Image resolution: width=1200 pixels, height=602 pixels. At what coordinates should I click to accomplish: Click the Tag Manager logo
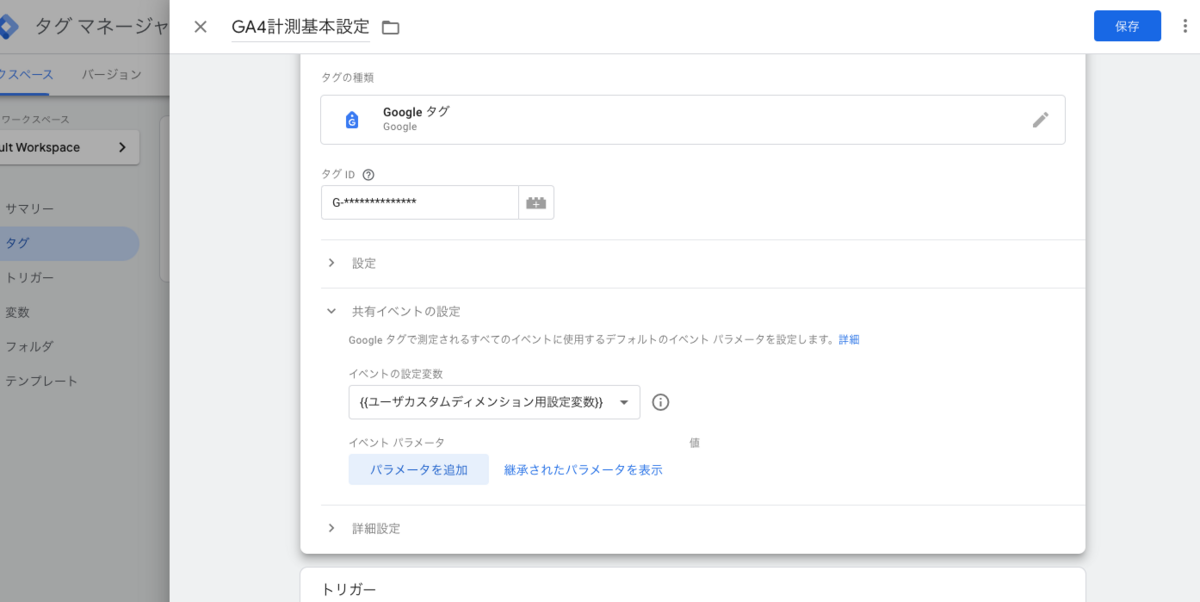click(x=10, y=27)
